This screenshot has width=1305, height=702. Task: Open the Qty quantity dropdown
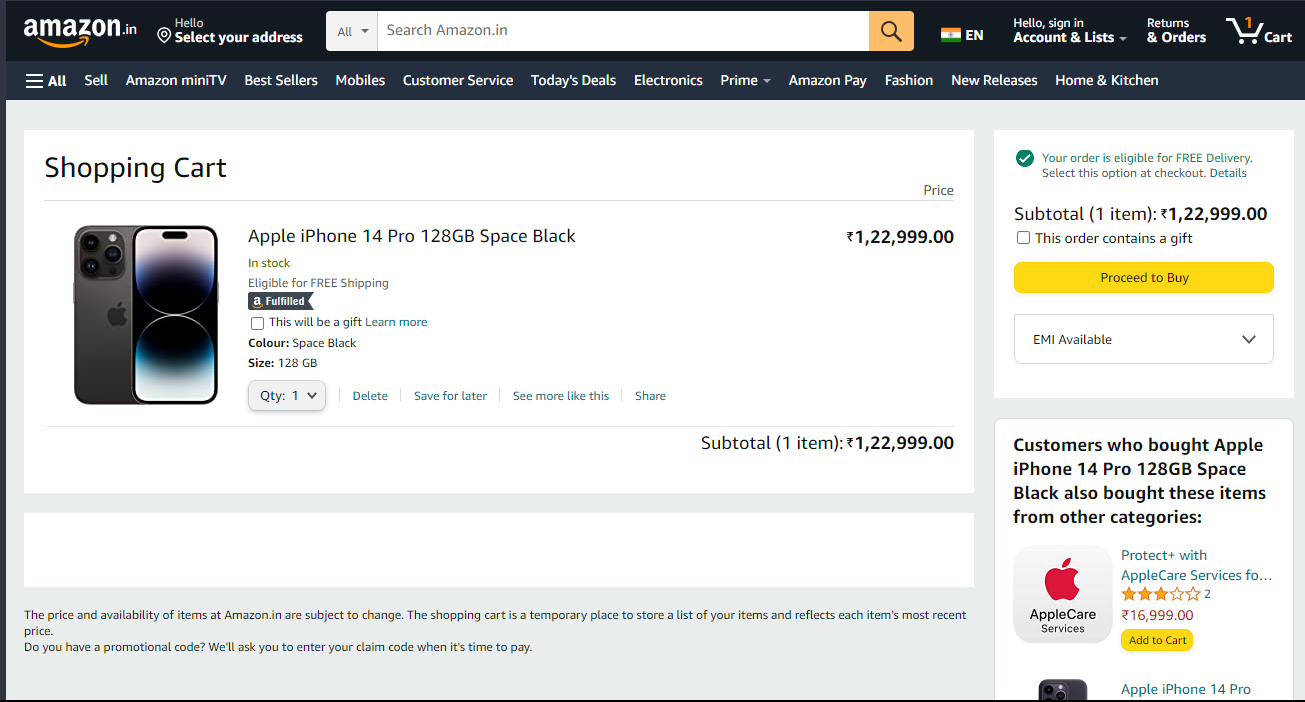287,396
